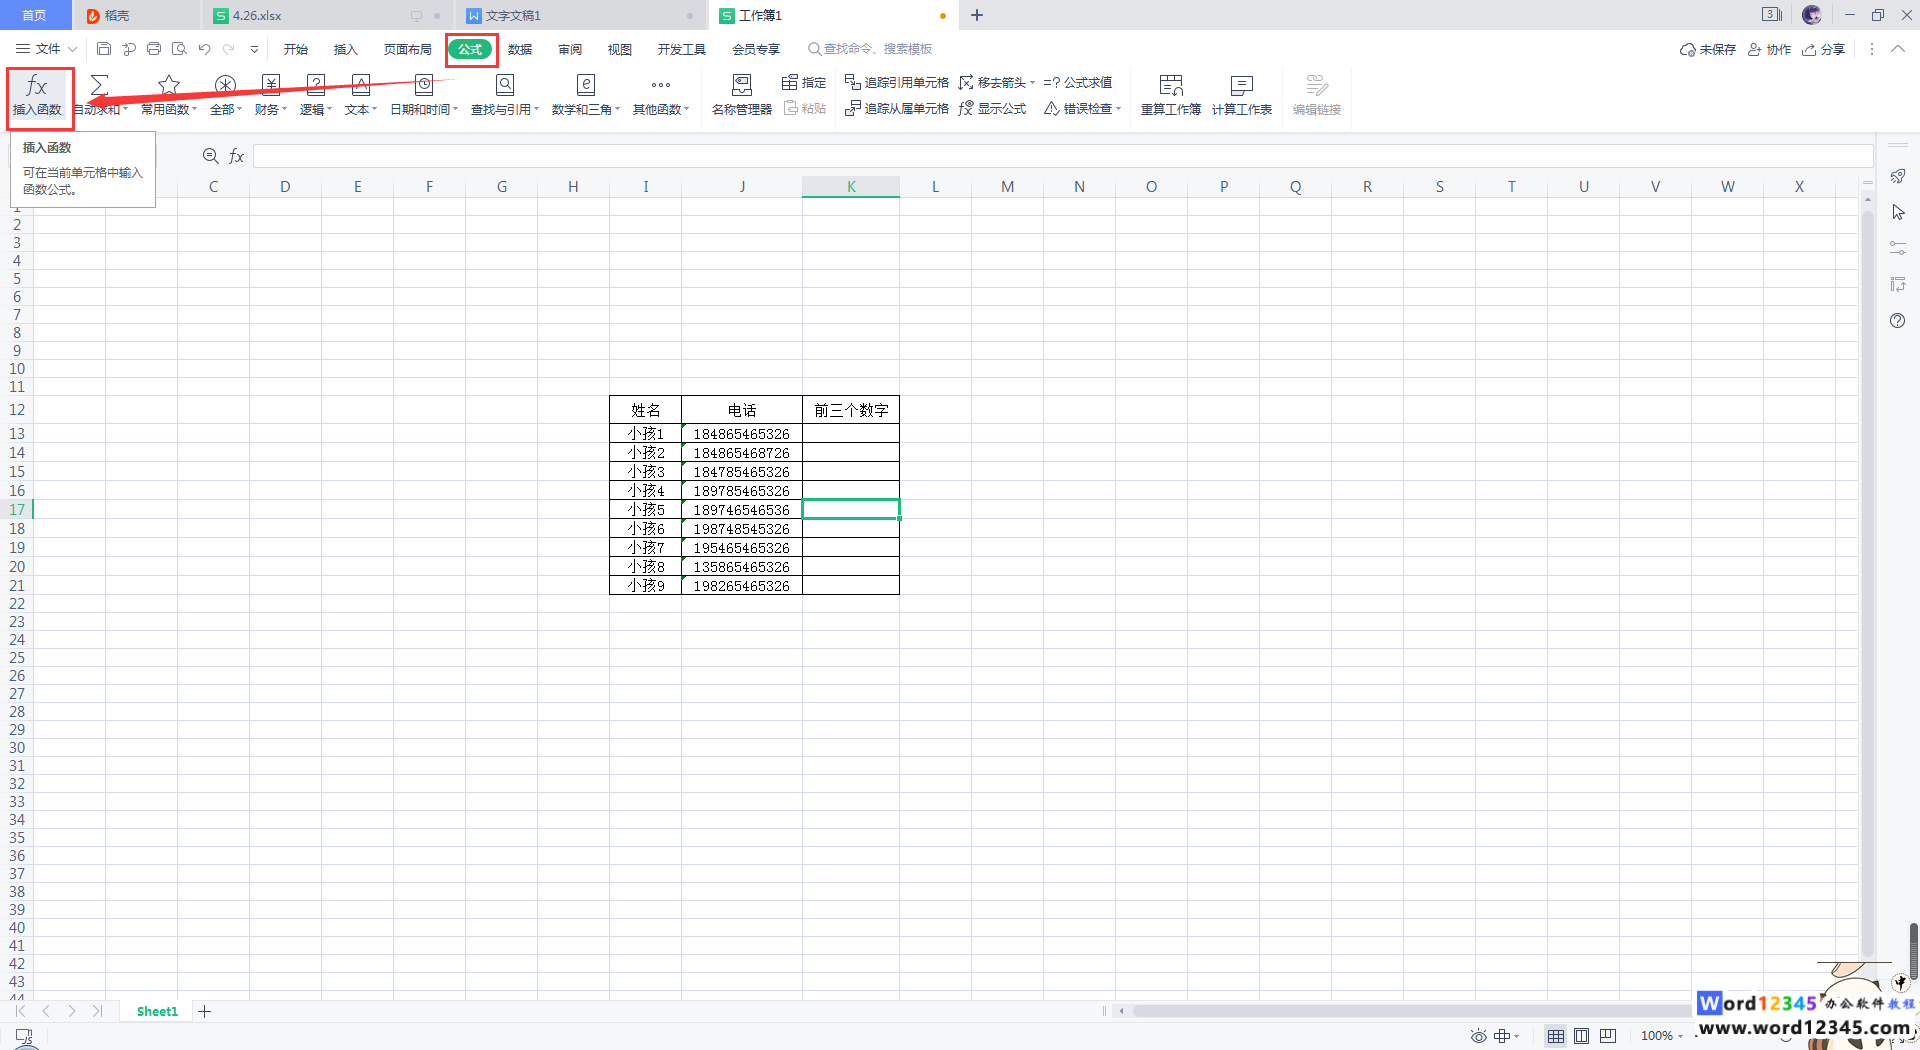
Task: Click Evaluate Formula (公式求值) button
Action: click(1078, 82)
